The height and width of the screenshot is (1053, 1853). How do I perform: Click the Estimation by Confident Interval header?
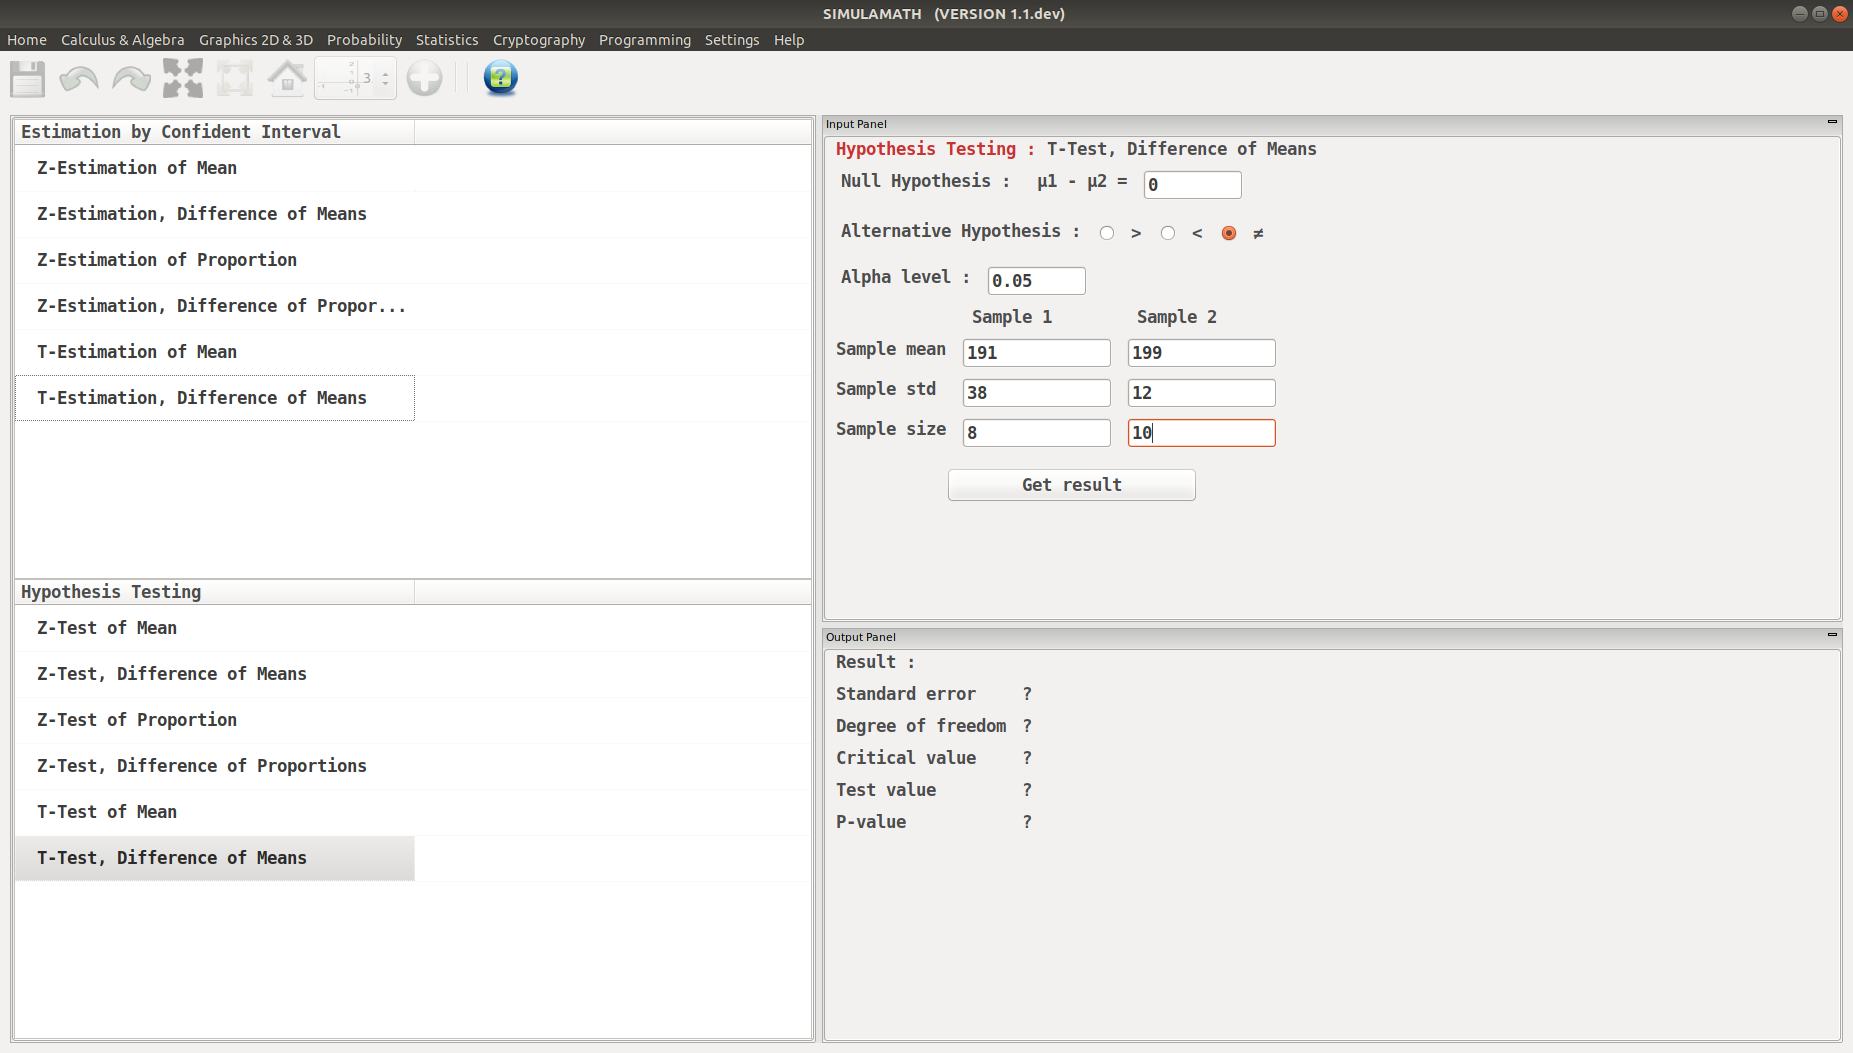pyautogui.click(x=215, y=132)
